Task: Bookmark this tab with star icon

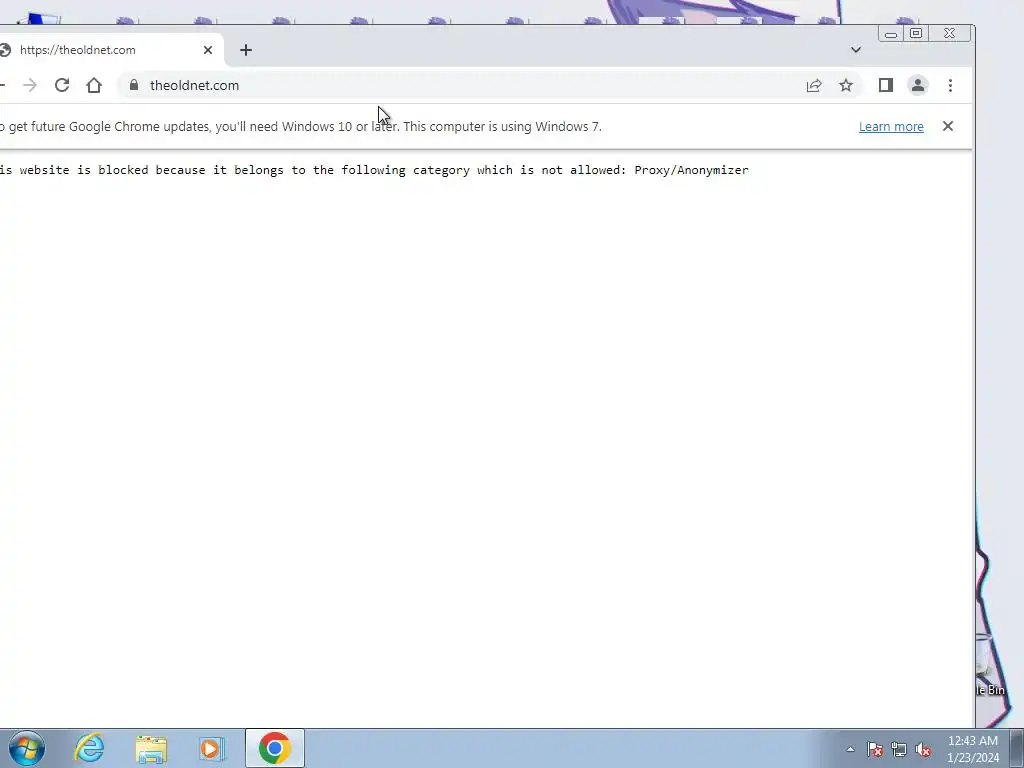Action: 846,86
